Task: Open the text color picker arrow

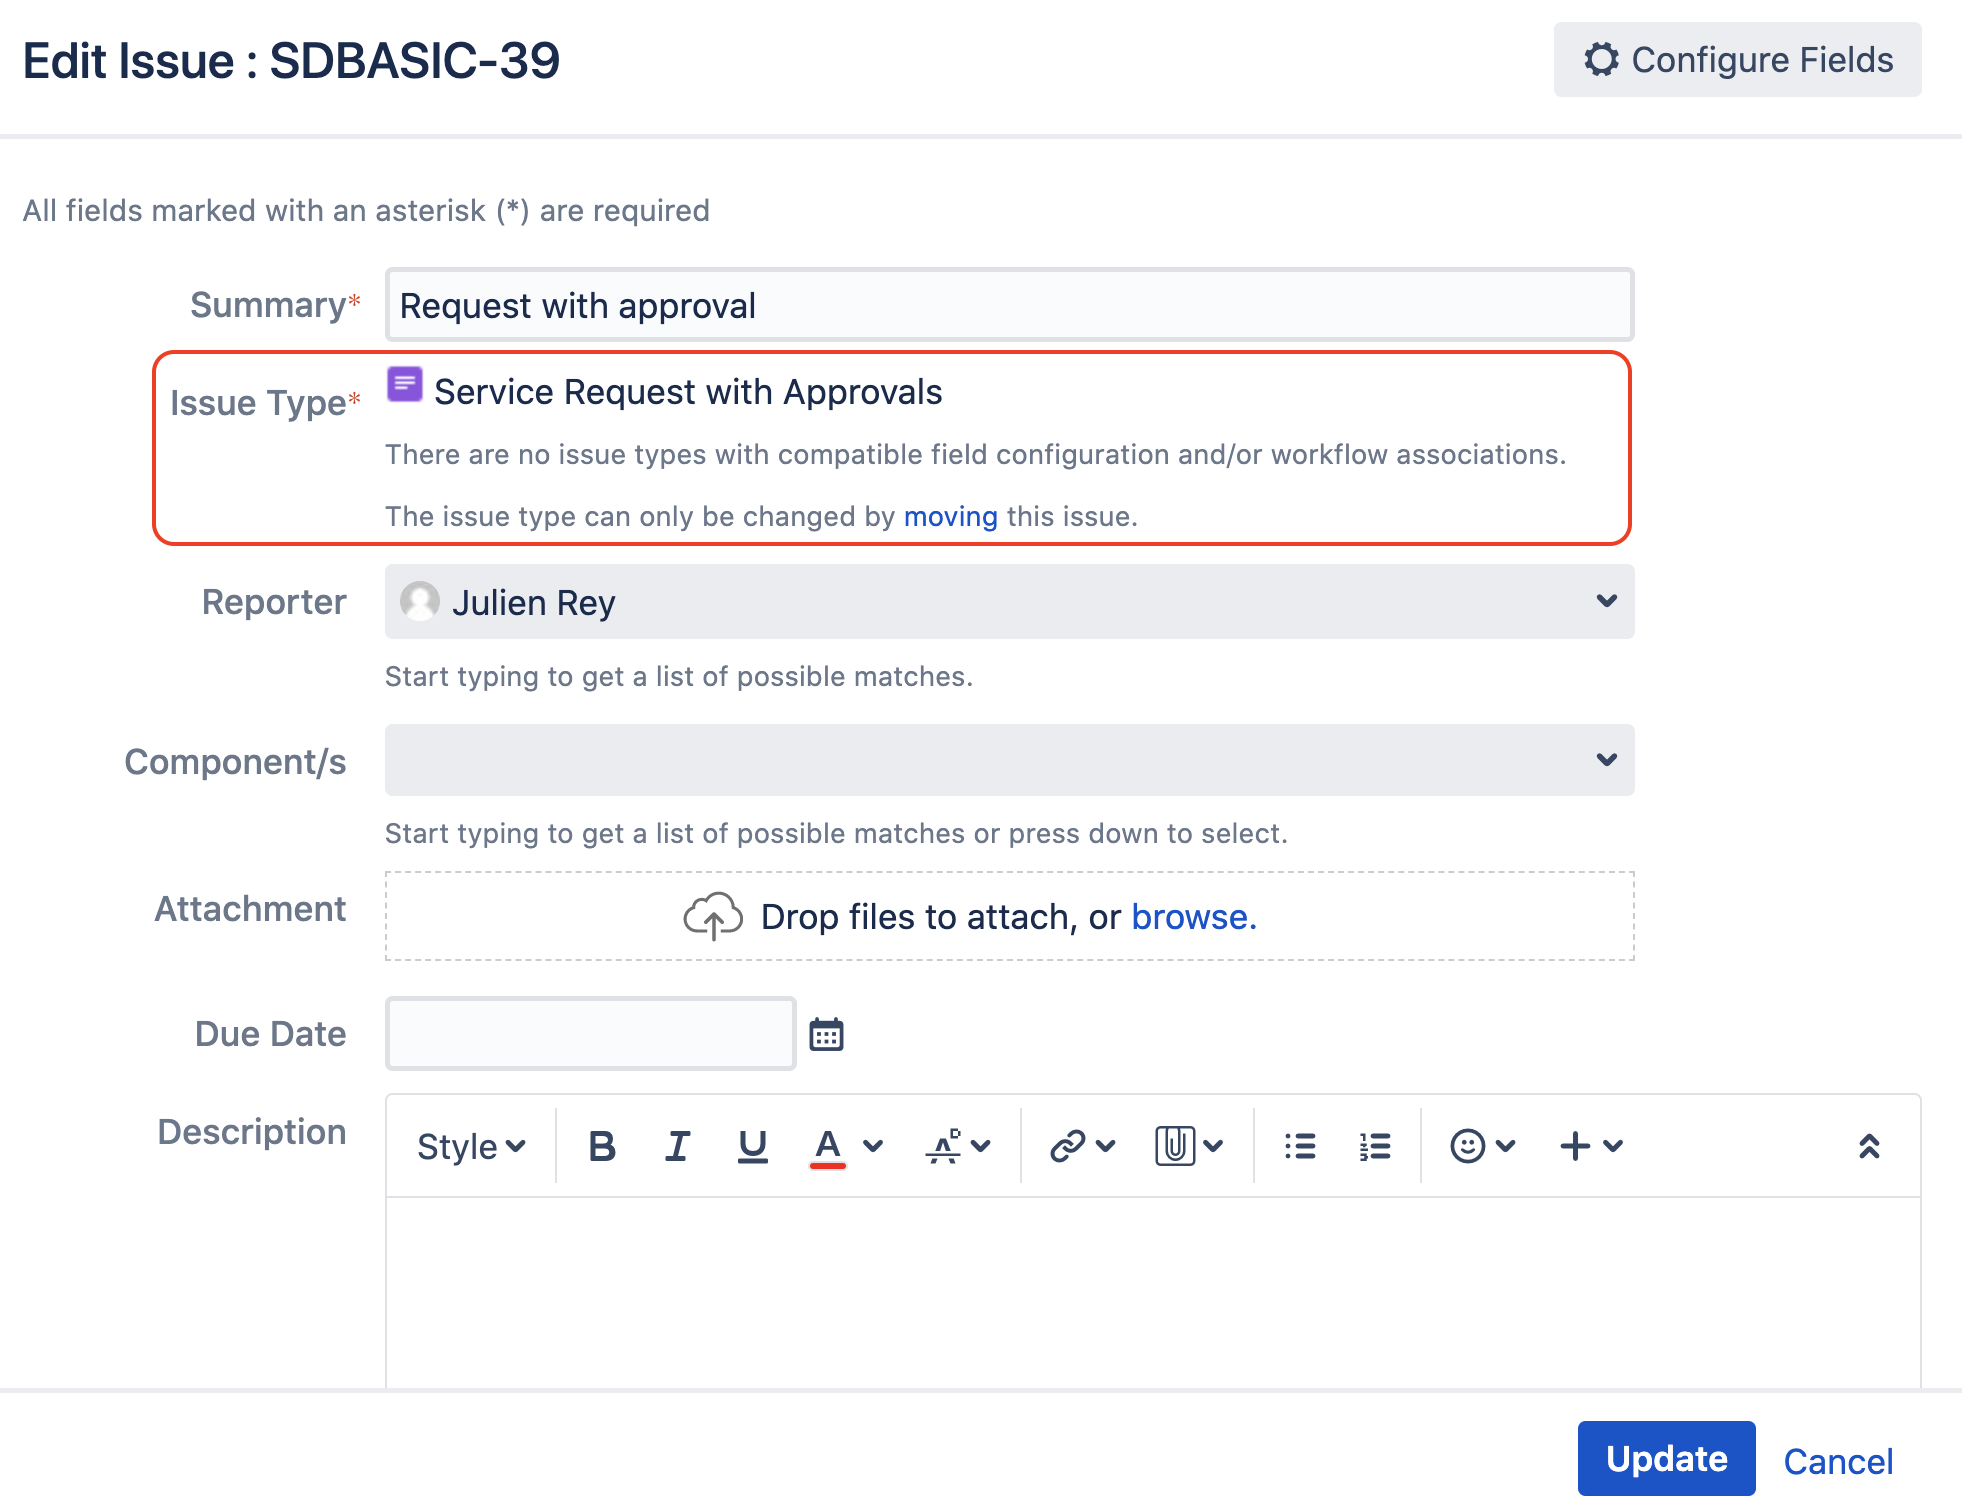Action: click(873, 1146)
